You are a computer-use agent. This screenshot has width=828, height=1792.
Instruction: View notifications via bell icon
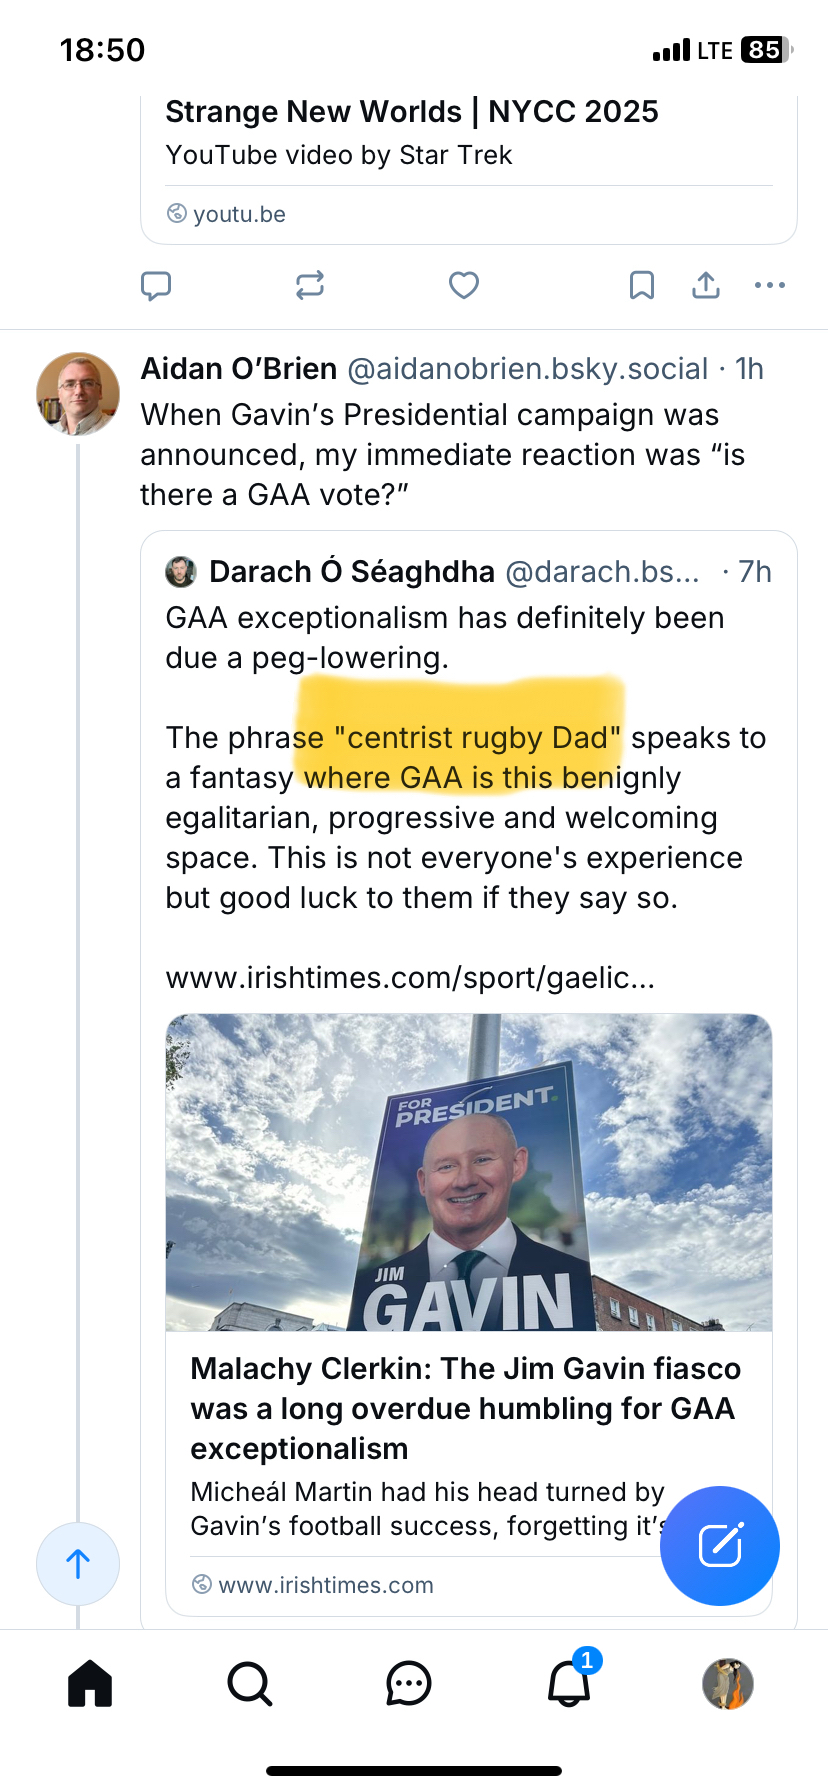point(569,1684)
